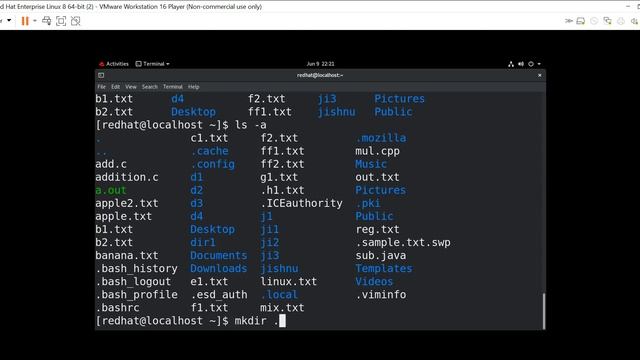Click the mkdir command prompt cursor
Image resolution: width=640 pixels, height=360 pixels.
282,321
